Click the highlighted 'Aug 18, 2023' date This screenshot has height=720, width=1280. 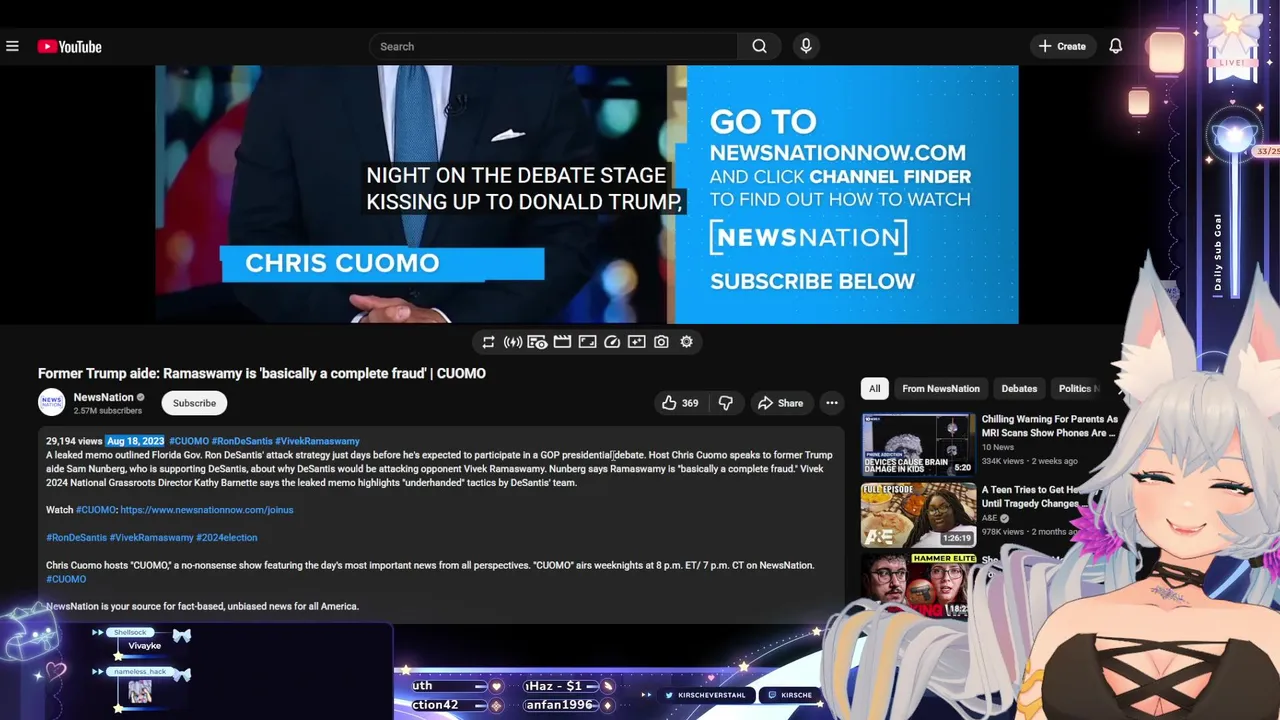[x=135, y=441]
